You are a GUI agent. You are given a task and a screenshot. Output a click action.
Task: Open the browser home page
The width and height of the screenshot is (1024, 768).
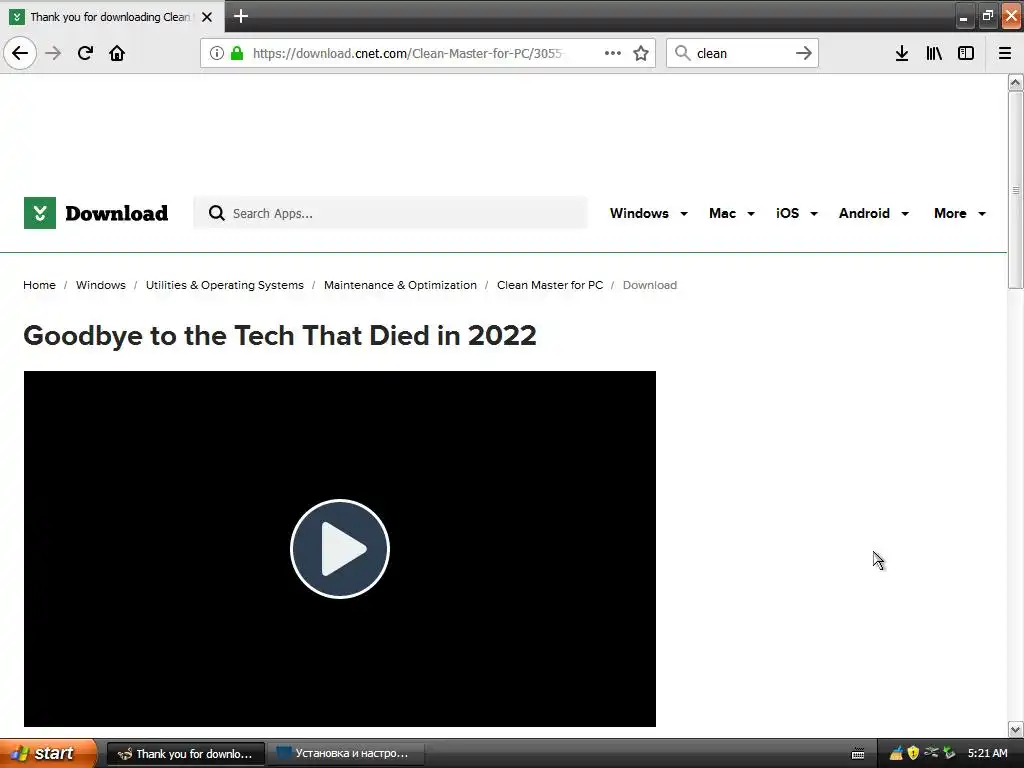117,53
